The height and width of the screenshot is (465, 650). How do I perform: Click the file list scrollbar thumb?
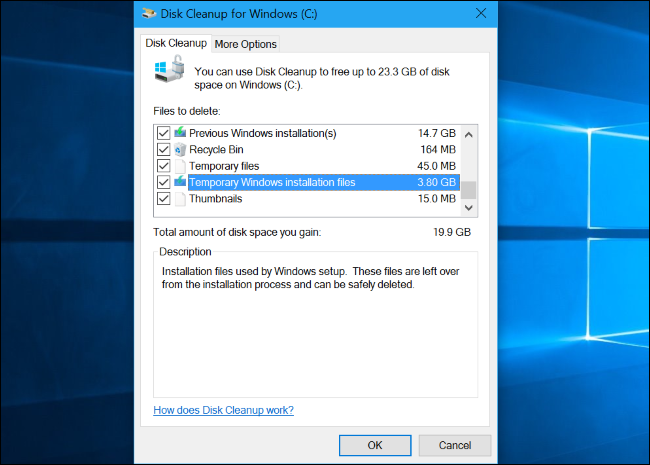point(469,190)
